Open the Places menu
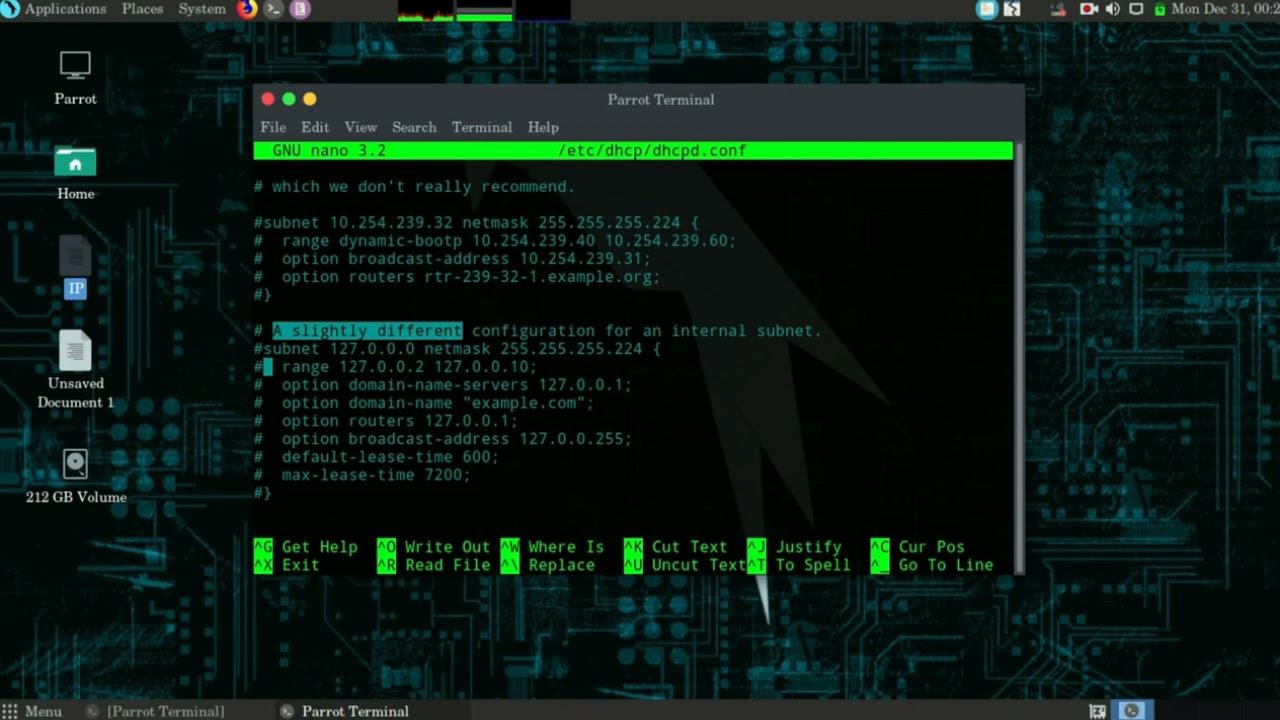 (142, 9)
